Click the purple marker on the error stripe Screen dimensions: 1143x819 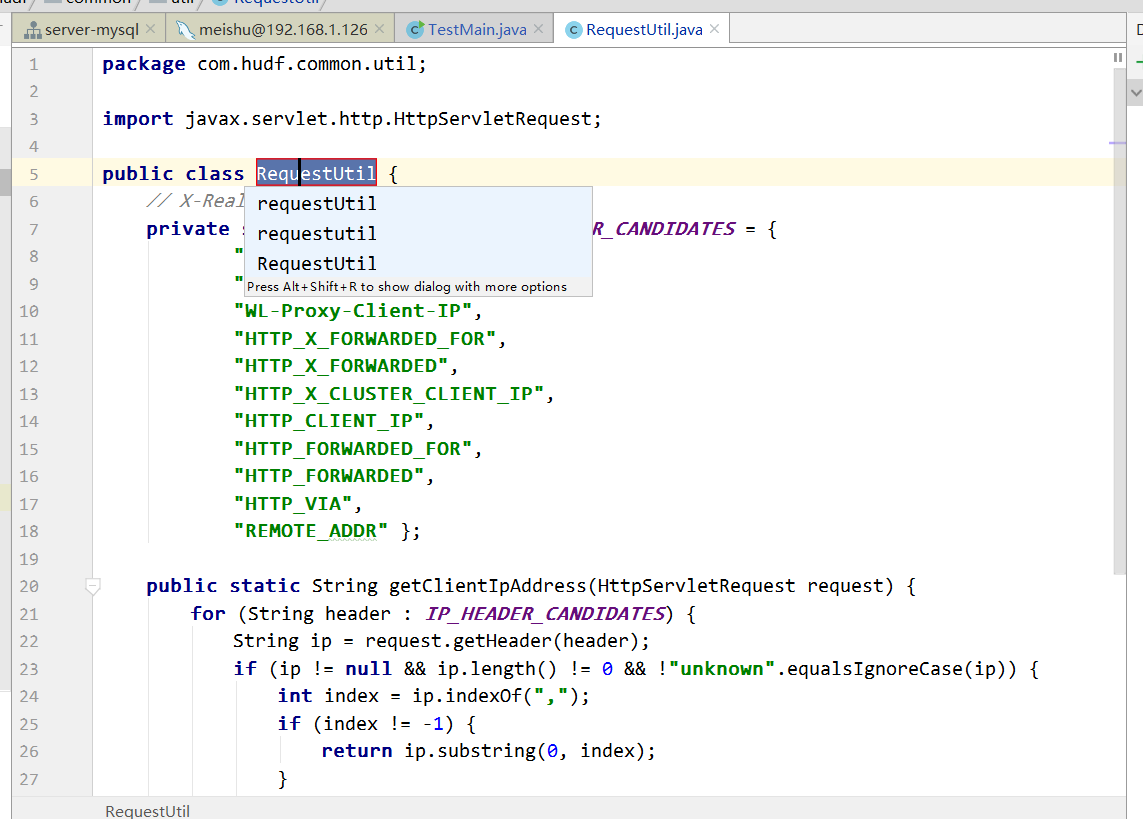pos(1118,144)
